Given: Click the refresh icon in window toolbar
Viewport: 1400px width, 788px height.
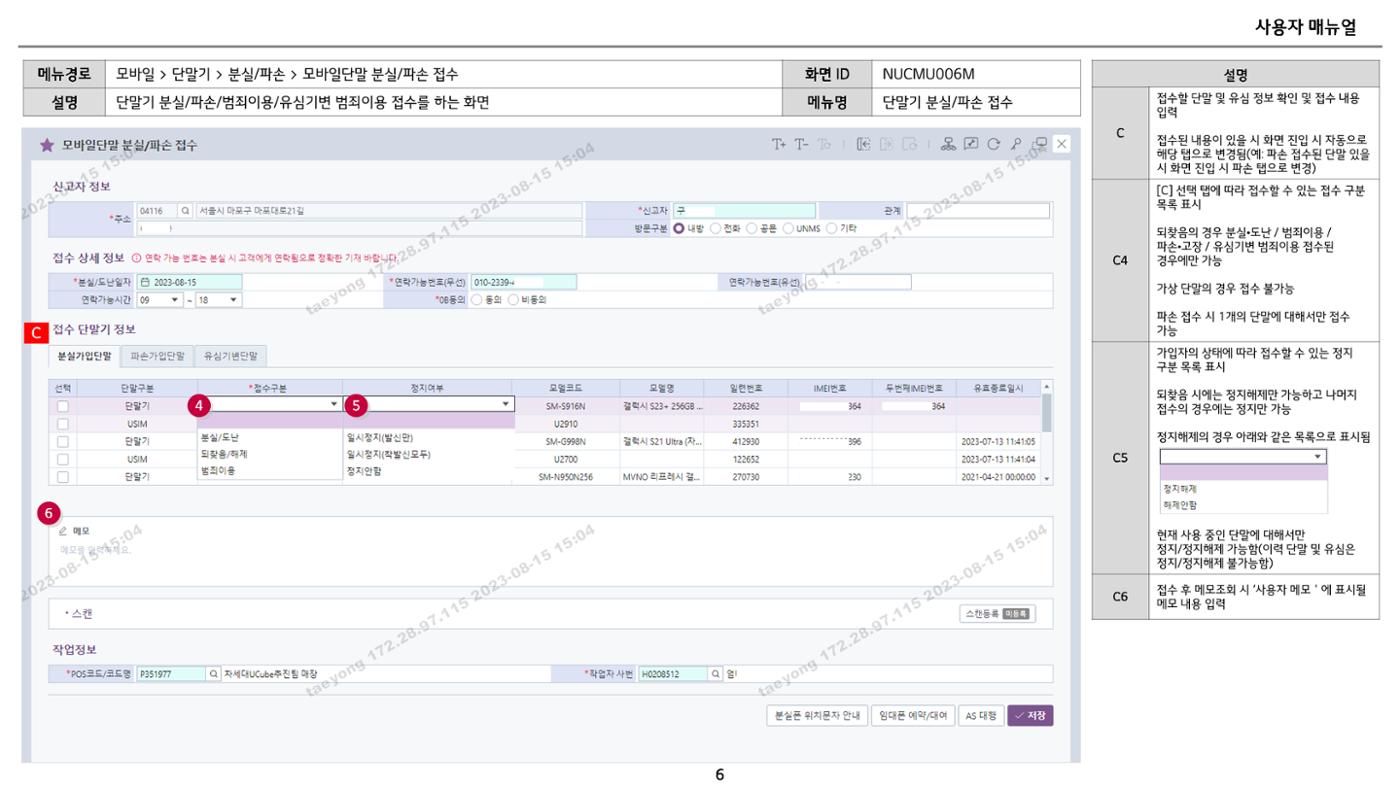Looking at the screenshot, I should [x=994, y=144].
